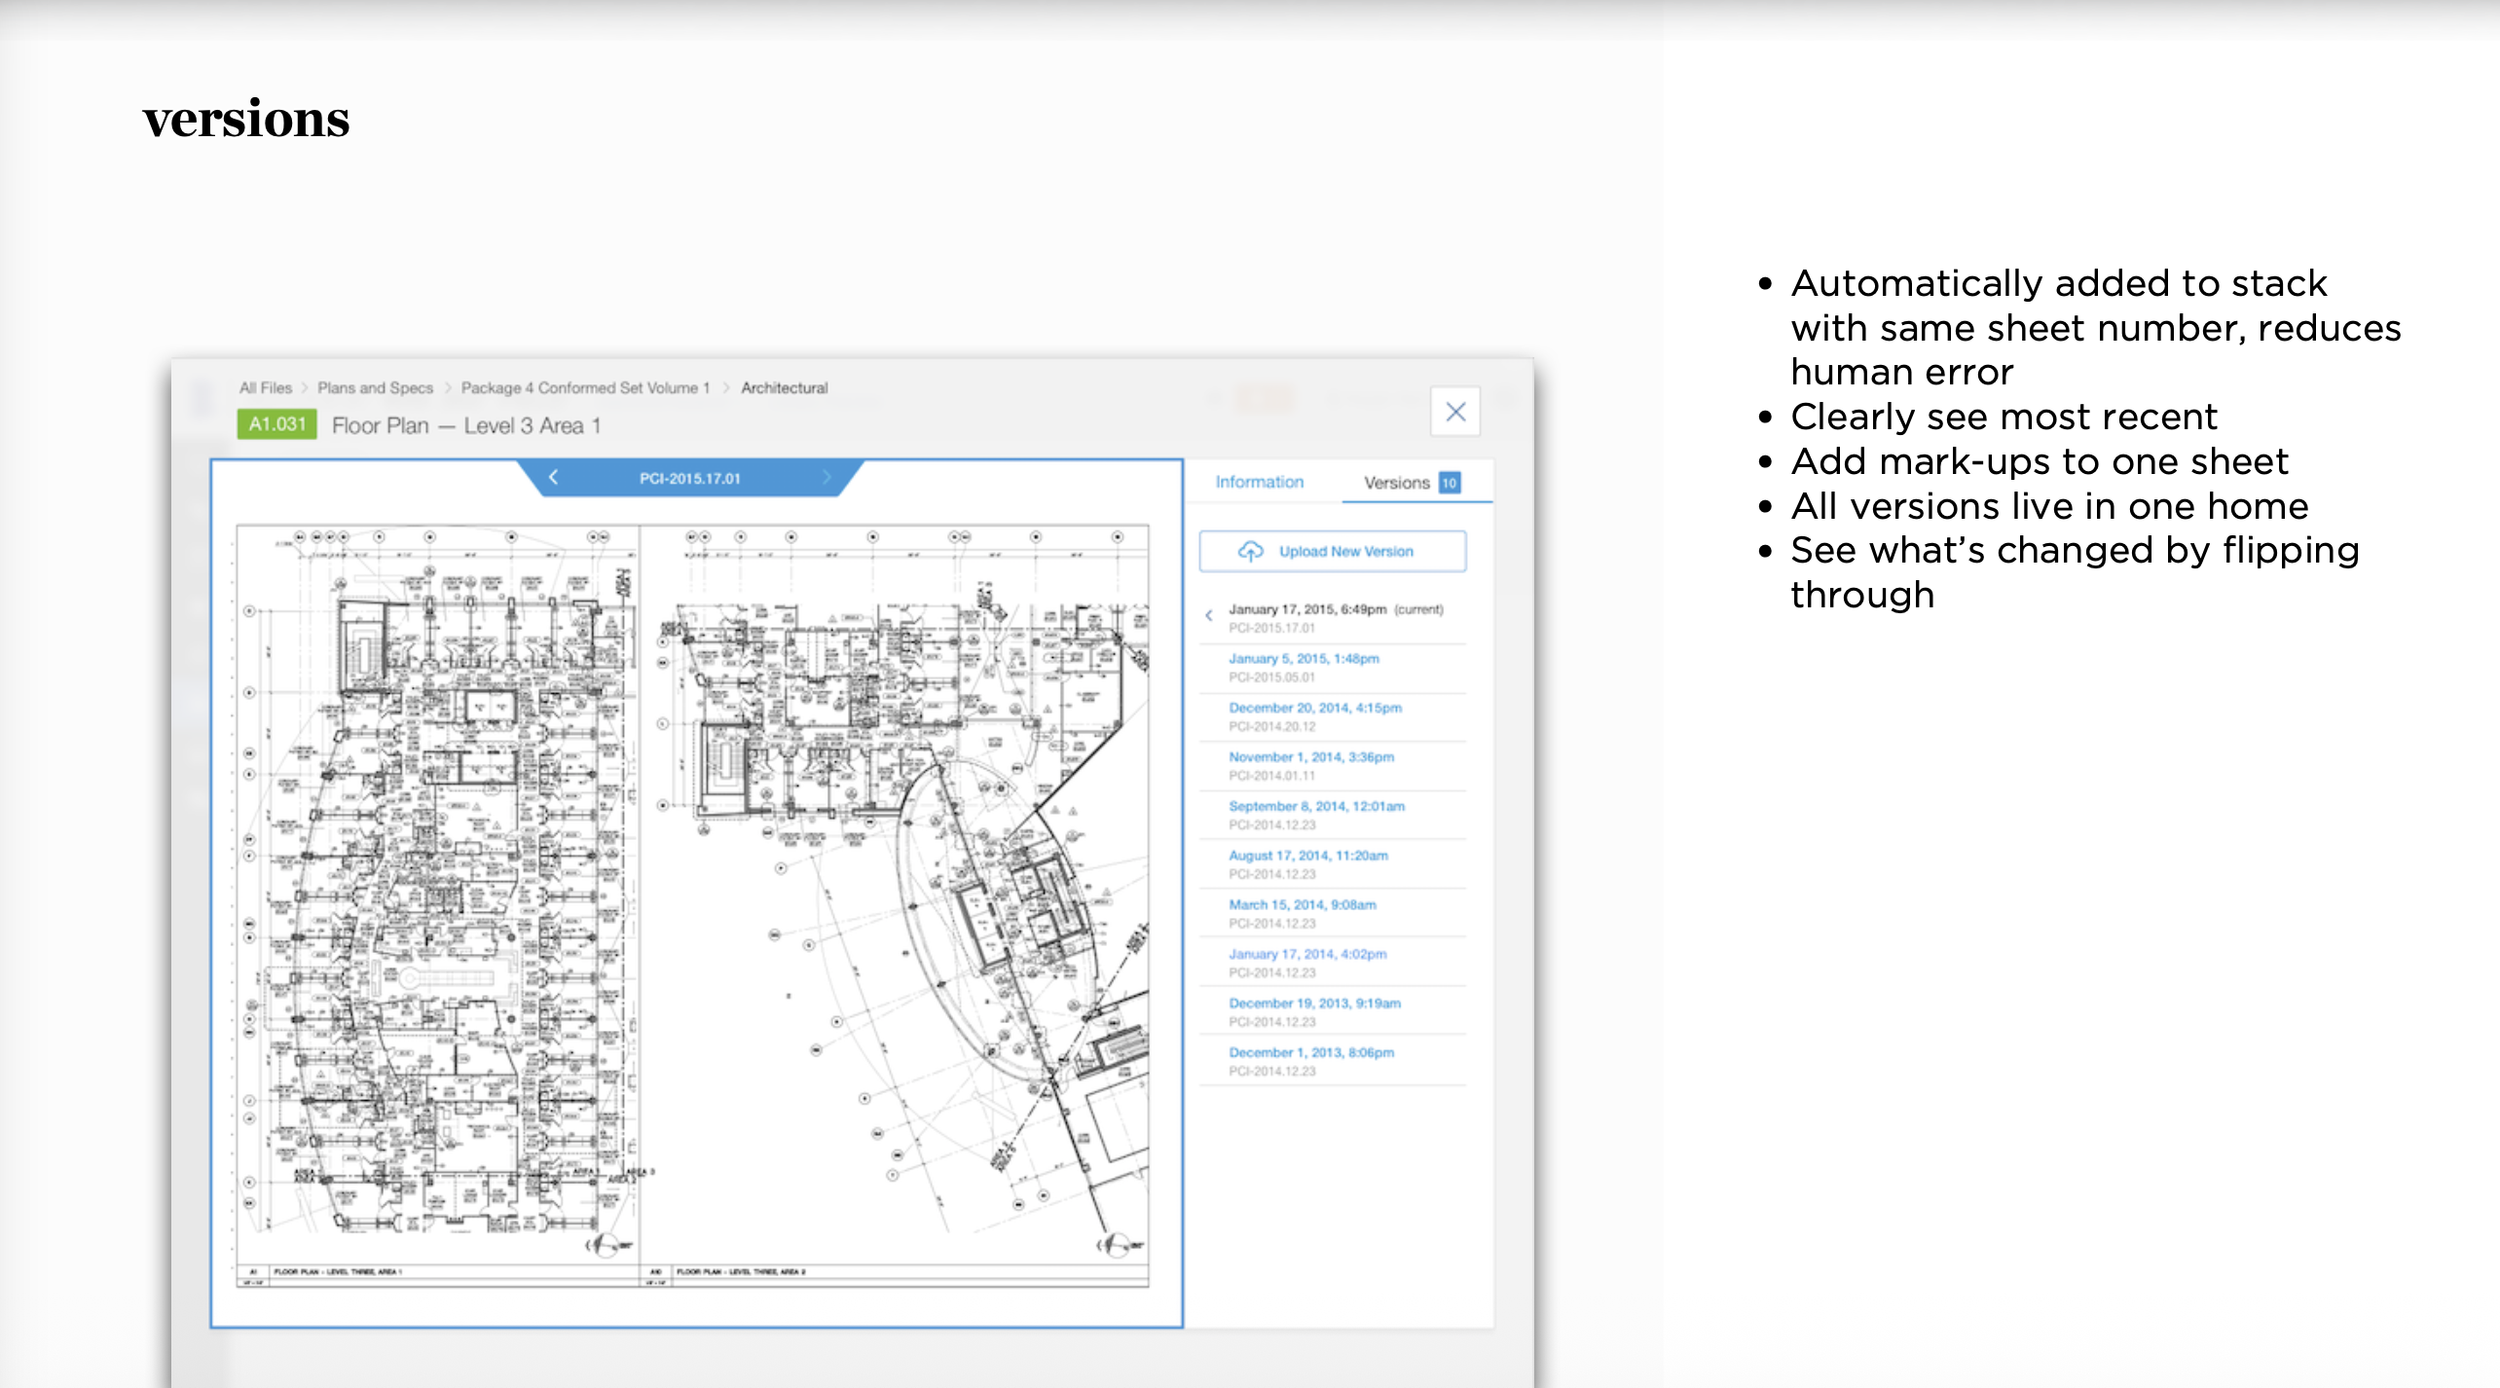2500x1388 pixels.
Task: Open the December 1, 2013 version
Action: pos(1310,1053)
